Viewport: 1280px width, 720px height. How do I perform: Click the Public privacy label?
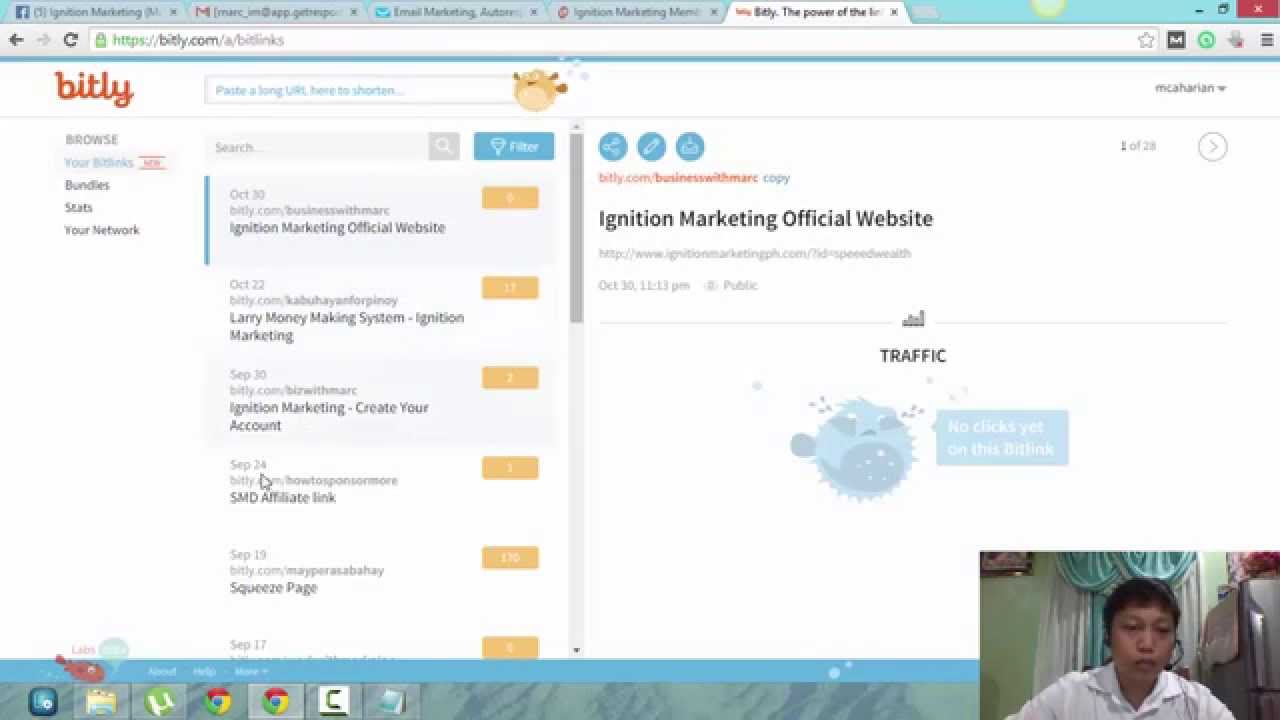click(740, 285)
